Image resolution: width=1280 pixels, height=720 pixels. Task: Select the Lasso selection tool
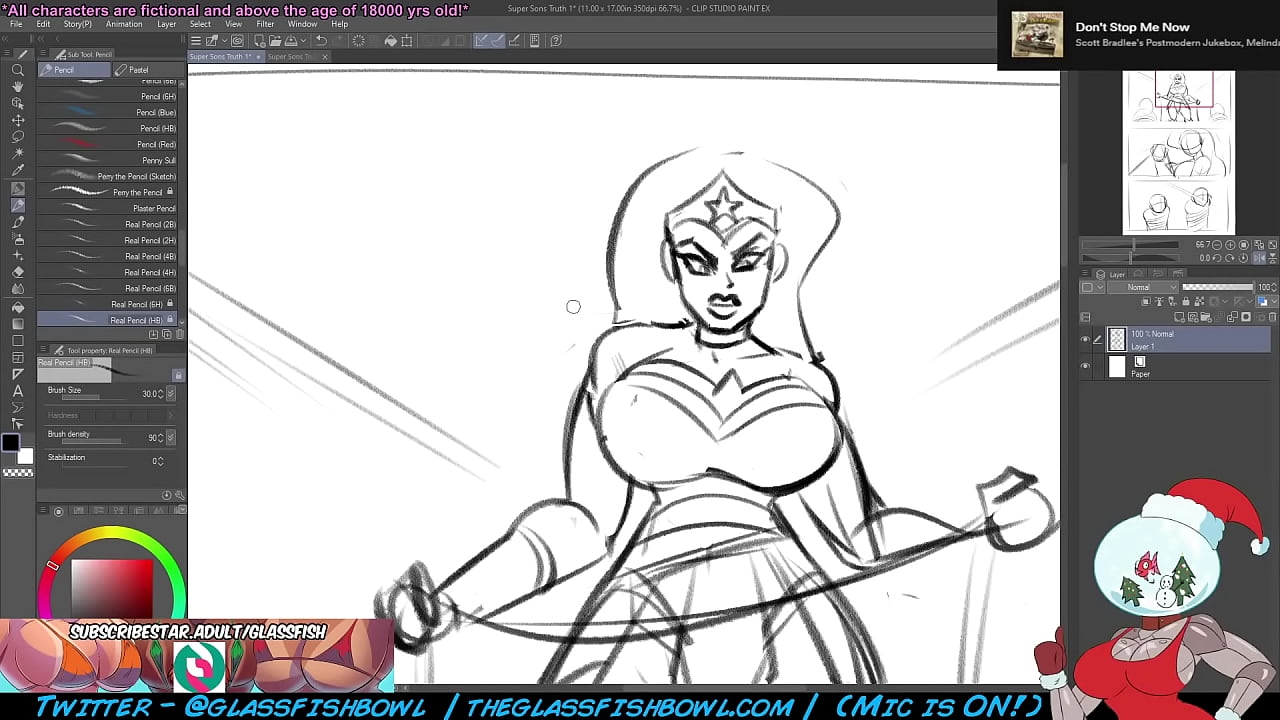click(17, 136)
